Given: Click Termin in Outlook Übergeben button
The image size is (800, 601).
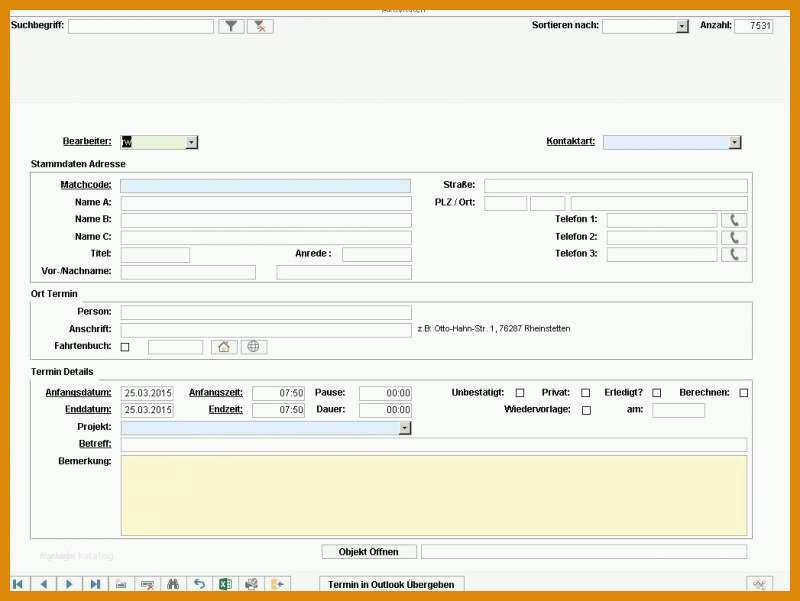Looking at the screenshot, I should tap(391, 585).
